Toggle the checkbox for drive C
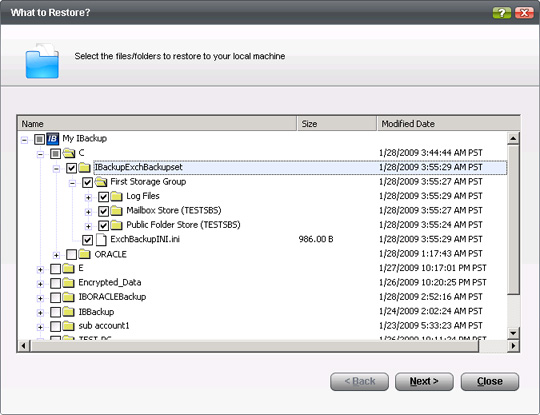 click(55, 154)
